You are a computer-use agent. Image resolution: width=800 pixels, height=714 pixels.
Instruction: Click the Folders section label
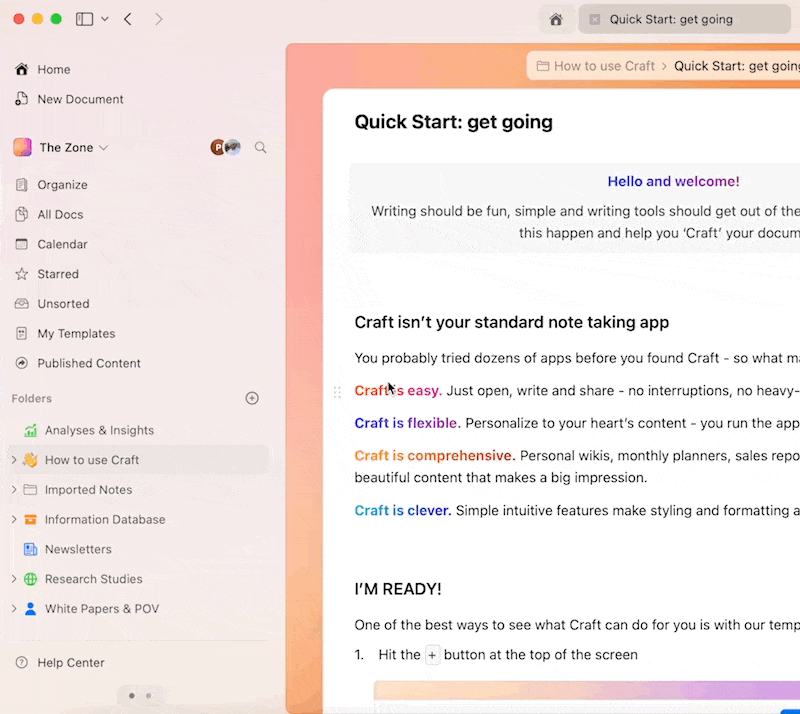pyautogui.click(x=32, y=399)
